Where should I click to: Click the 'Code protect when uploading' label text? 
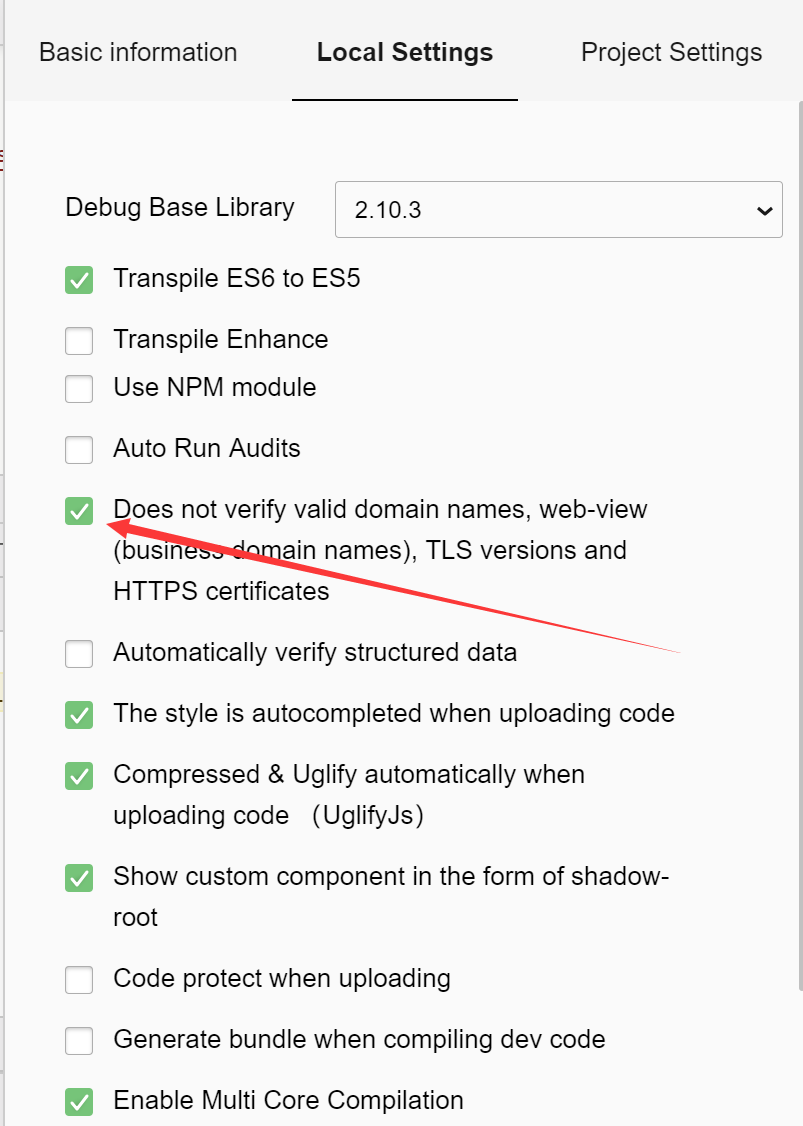282,979
